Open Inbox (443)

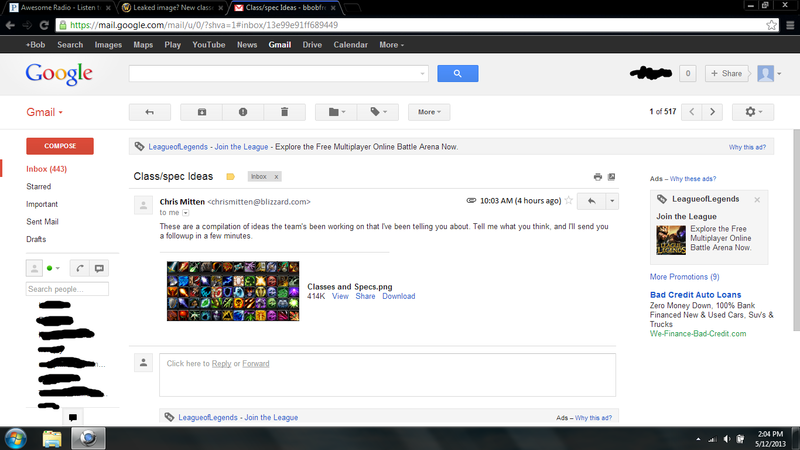[46, 169]
